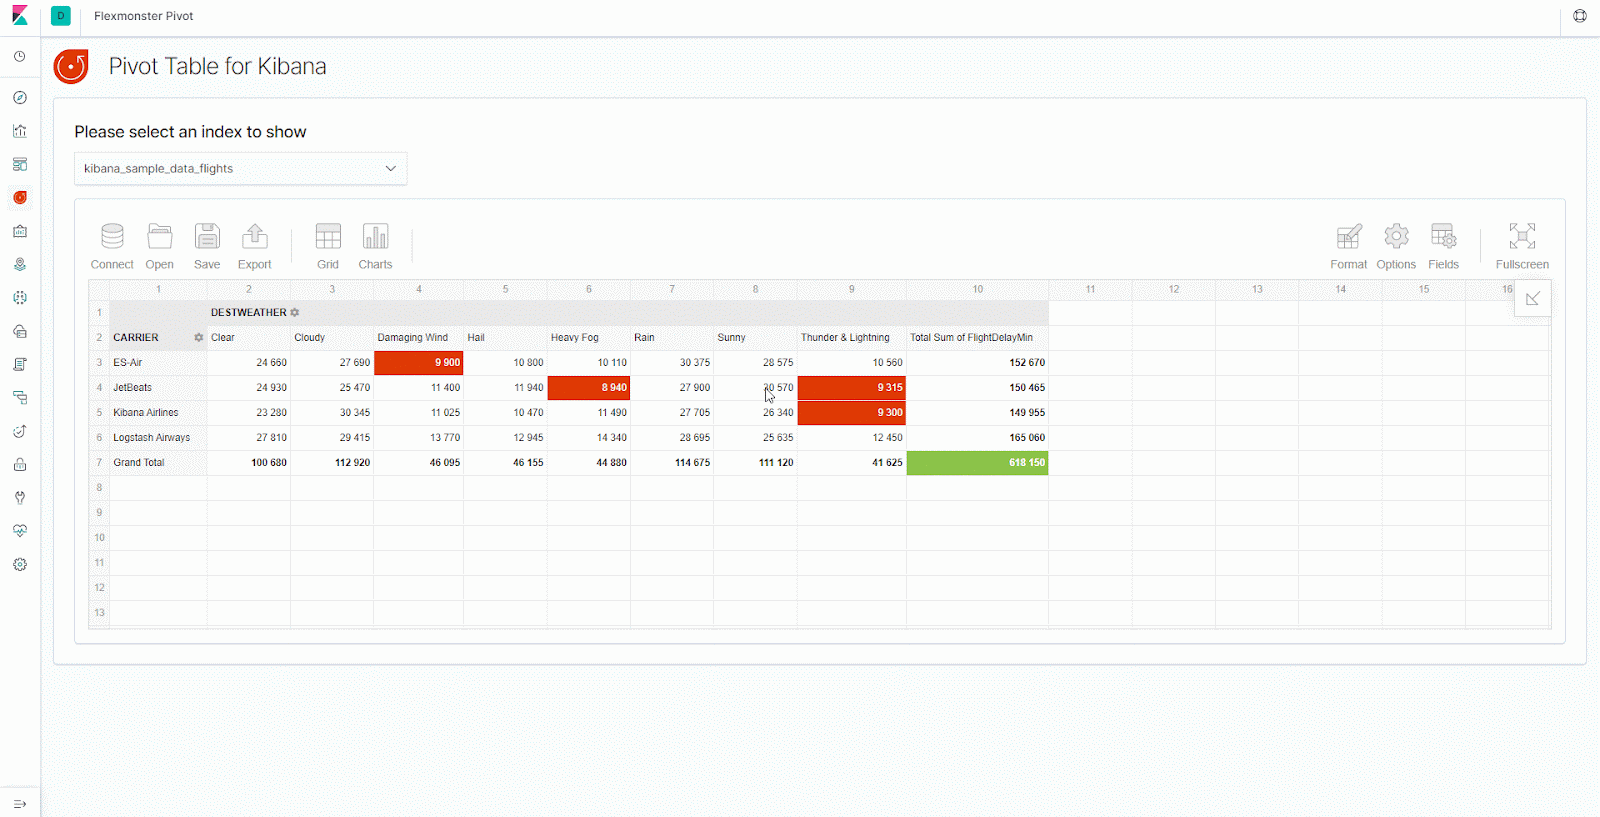This screenshot has height=817, width=1600.
Task: Click red cell with value 8 940
Action: tap(589, 388)
